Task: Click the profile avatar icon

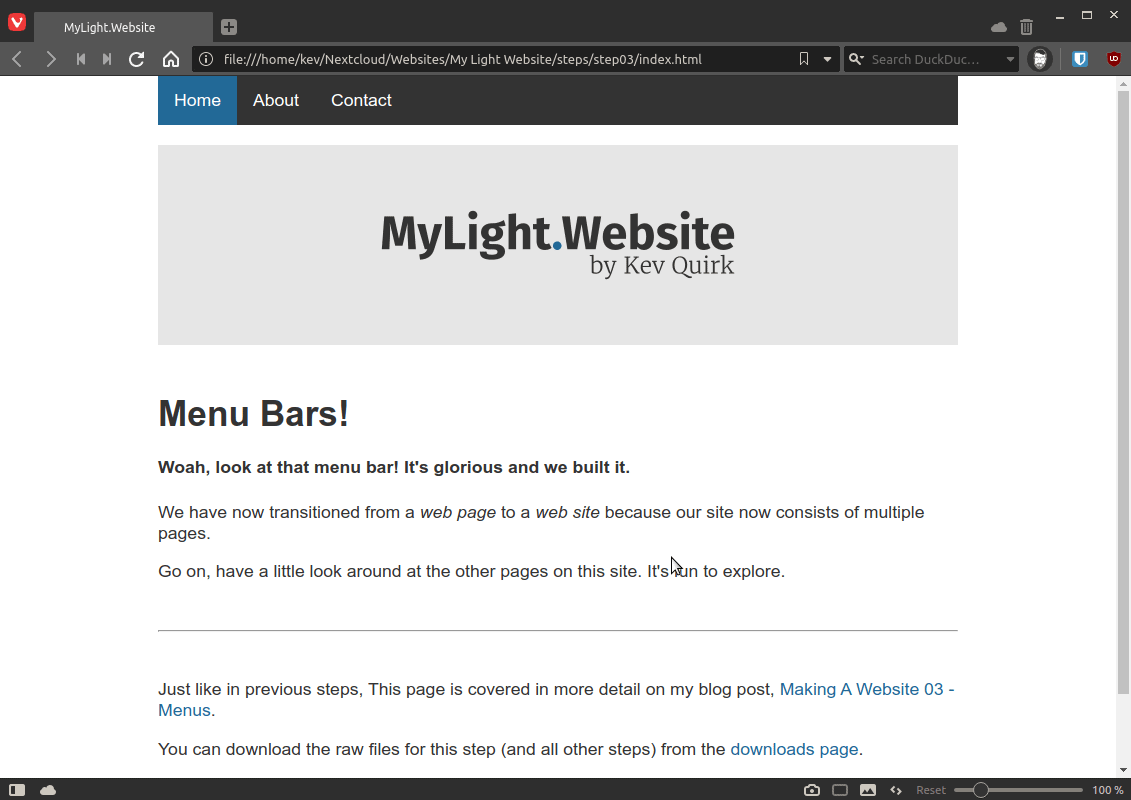Action: [1040, 59]
